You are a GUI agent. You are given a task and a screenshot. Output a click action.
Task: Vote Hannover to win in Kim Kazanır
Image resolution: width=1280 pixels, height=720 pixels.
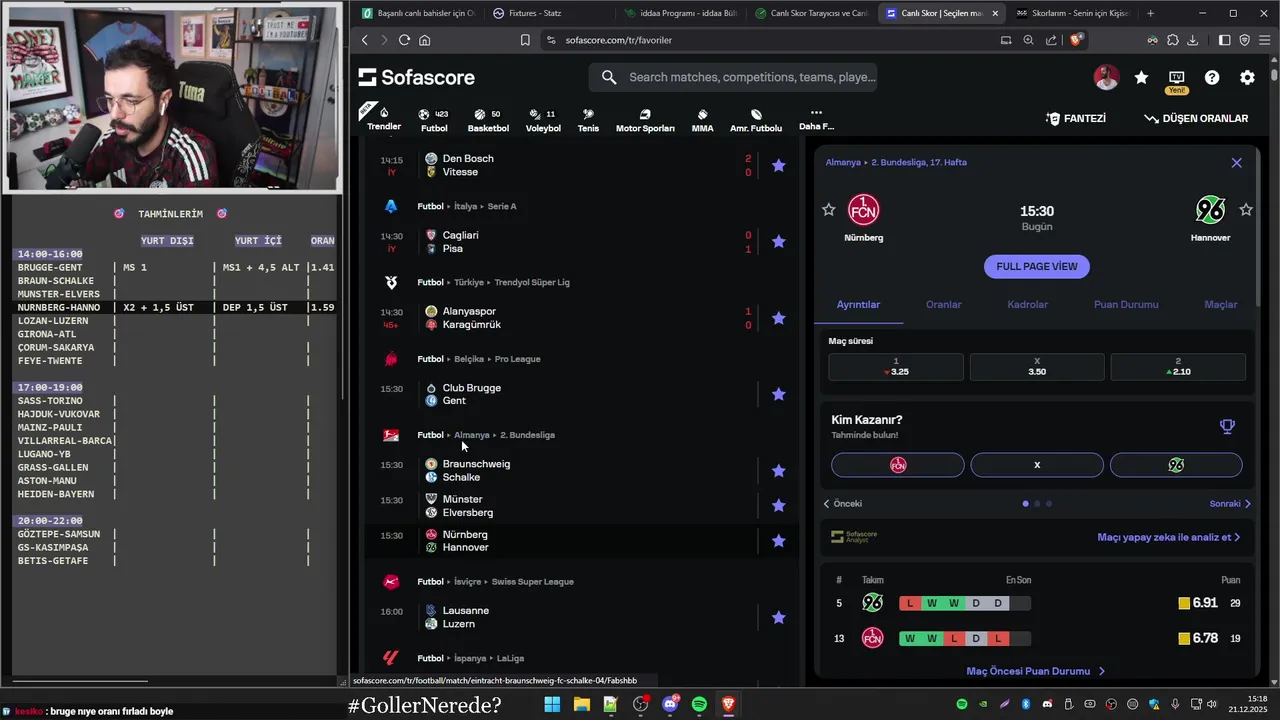tap(1176, 465)
